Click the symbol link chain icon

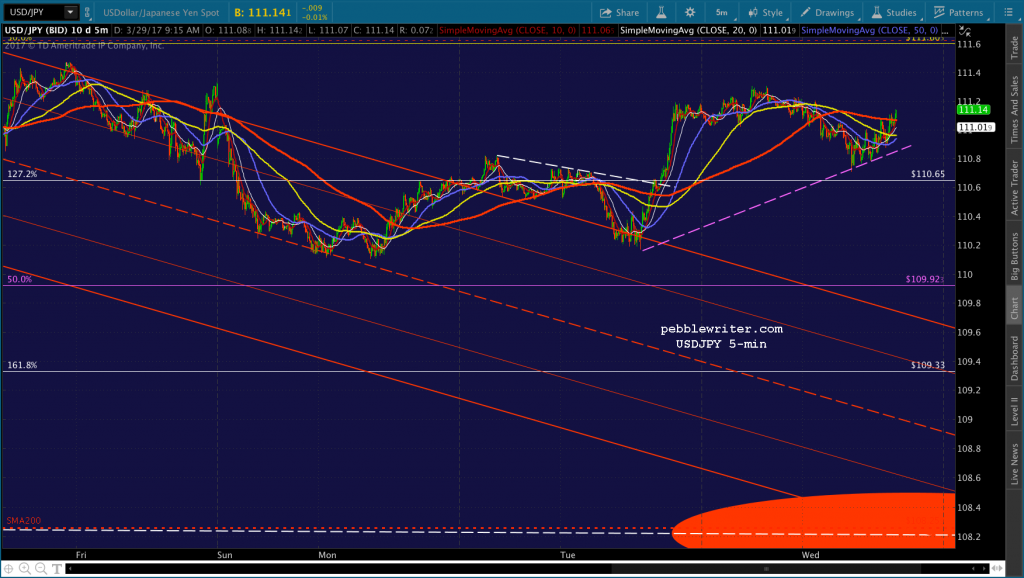[x=88, y=12]
